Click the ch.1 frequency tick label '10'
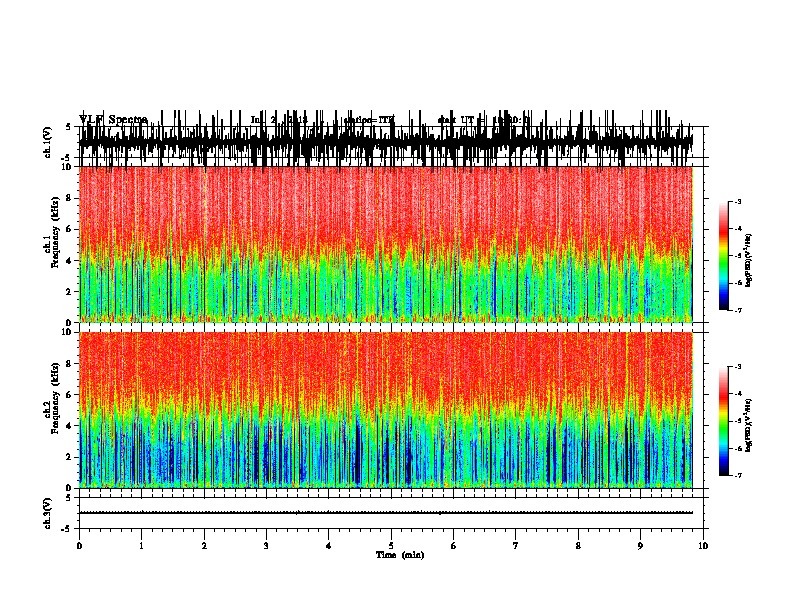The image size is (792, 612). click(67, 167)
